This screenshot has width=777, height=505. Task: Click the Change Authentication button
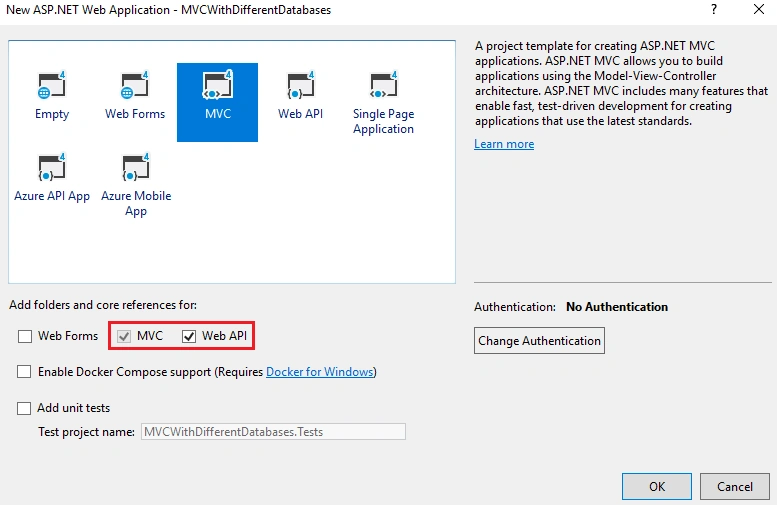[x=539, y=340]
